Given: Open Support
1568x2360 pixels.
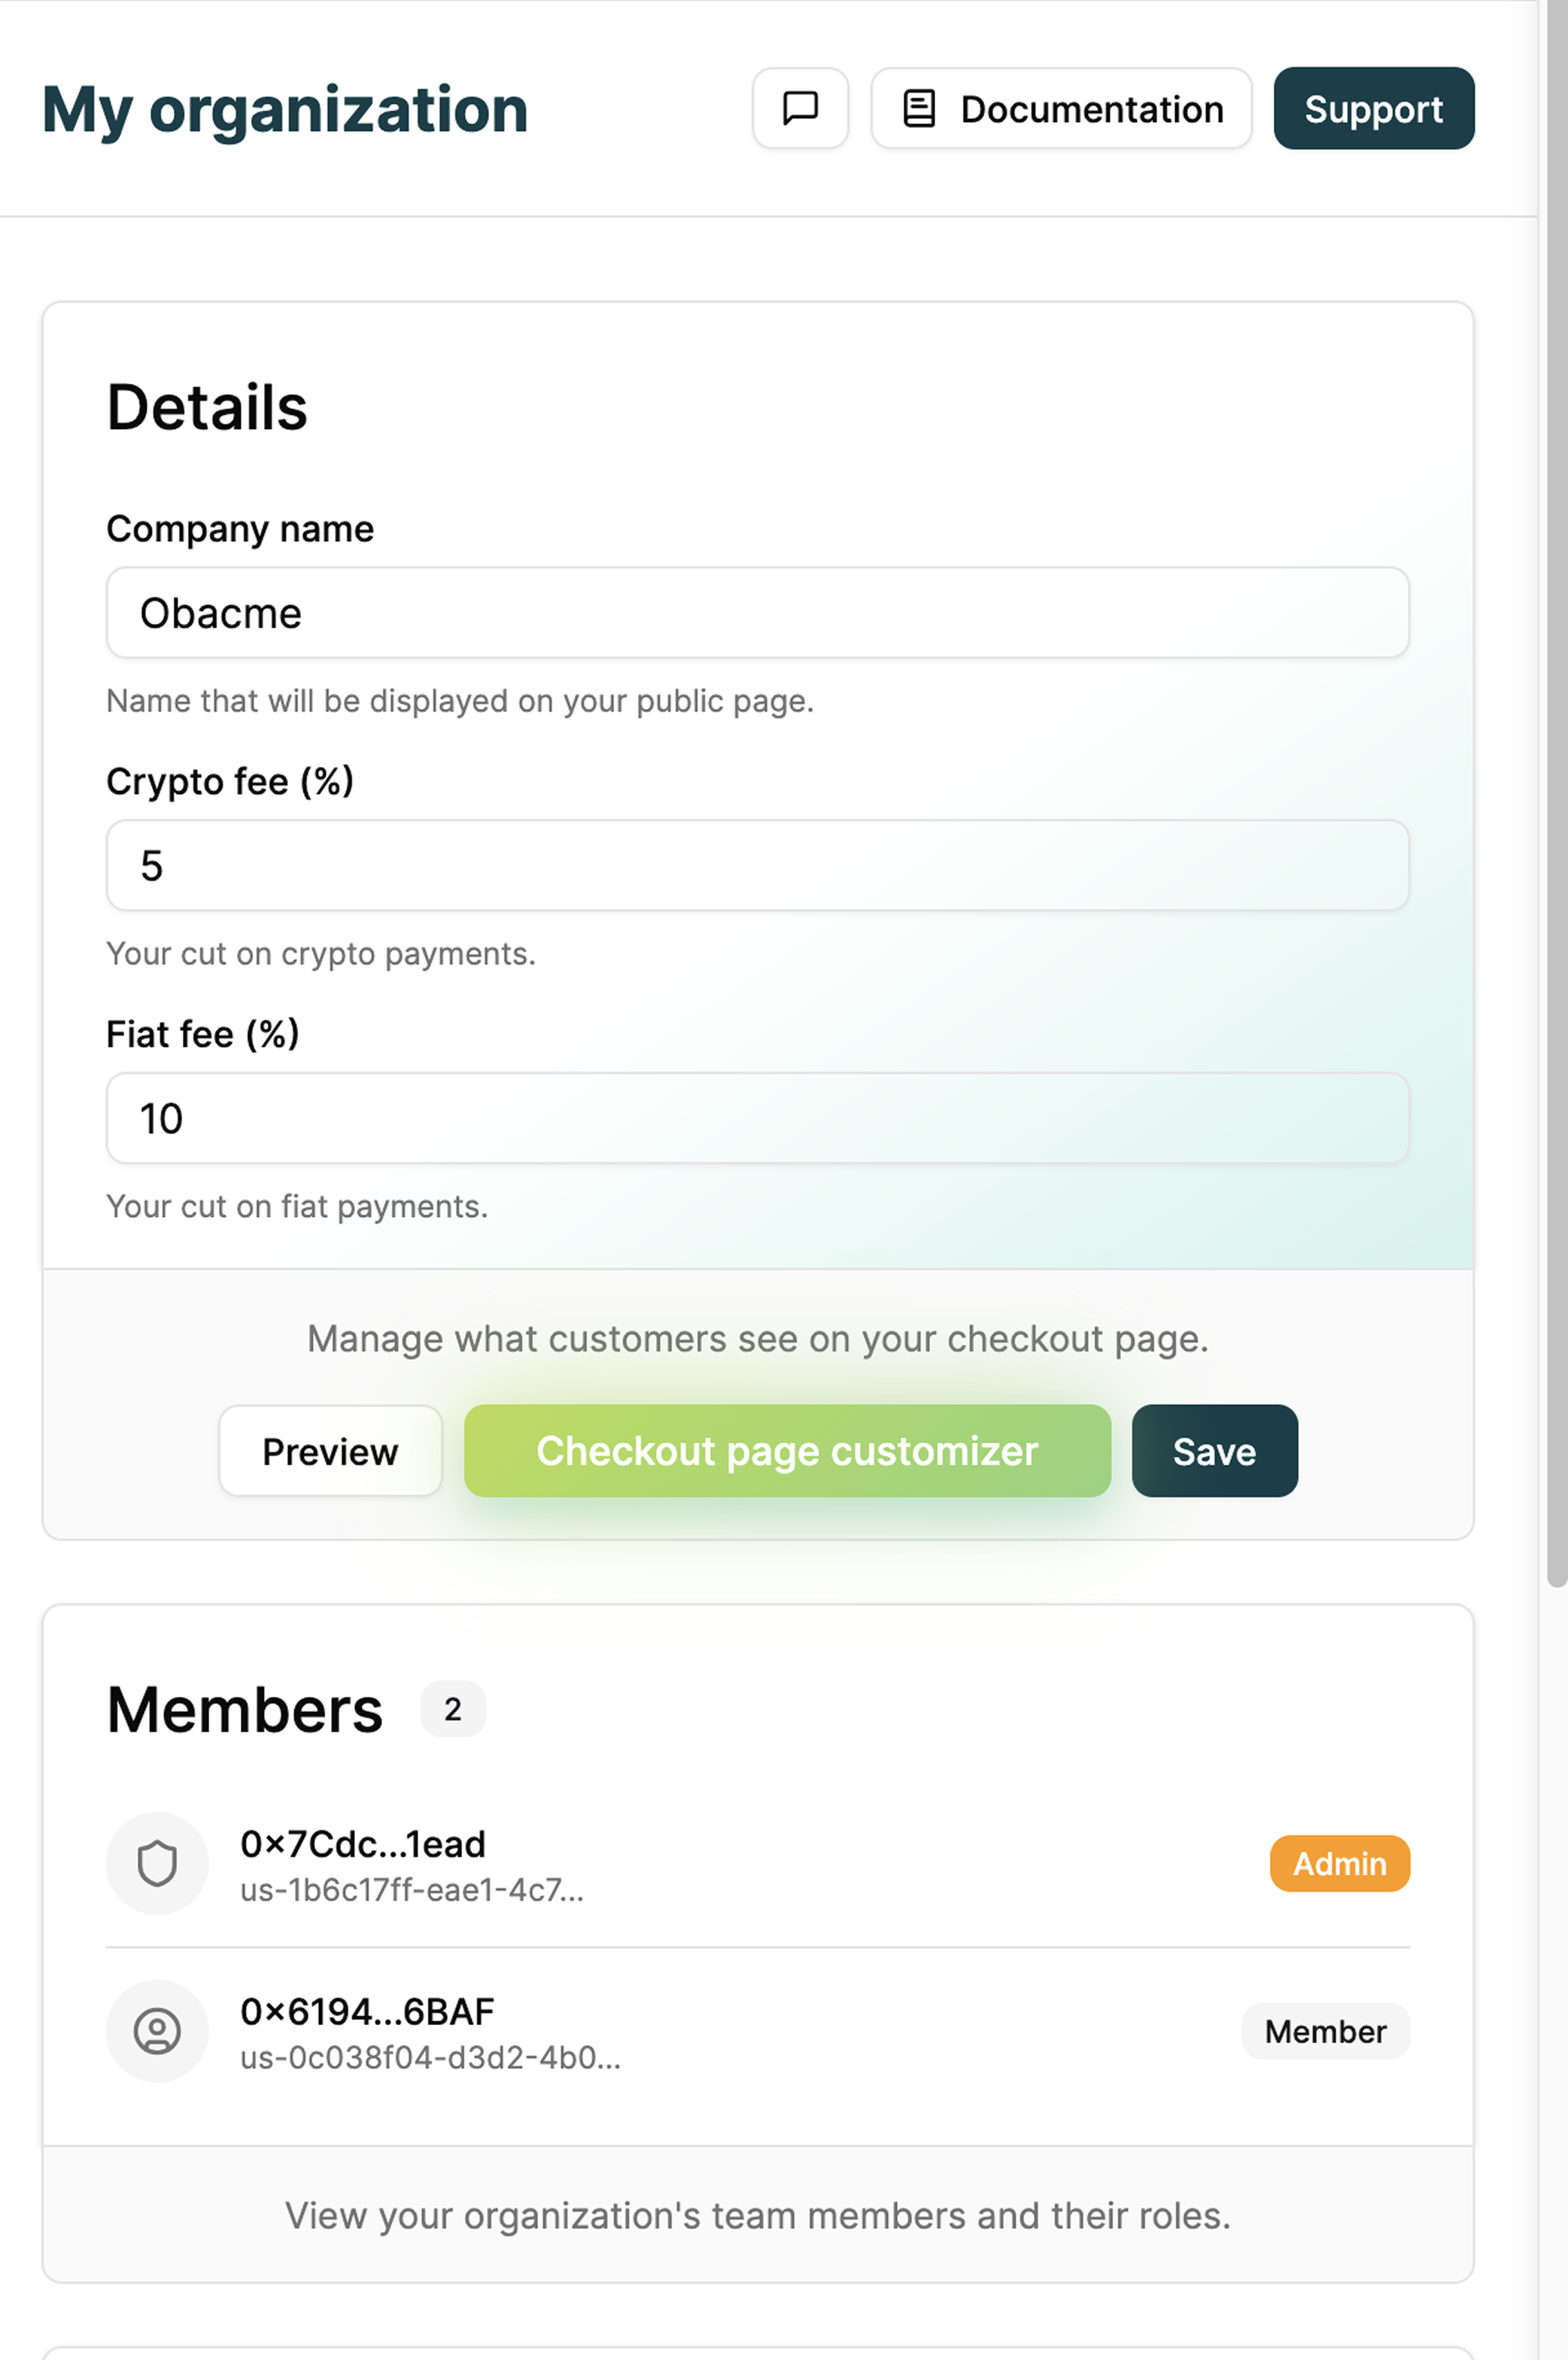Looking at the screenshot, I should pyautogui.click(x=1372, y=109).
